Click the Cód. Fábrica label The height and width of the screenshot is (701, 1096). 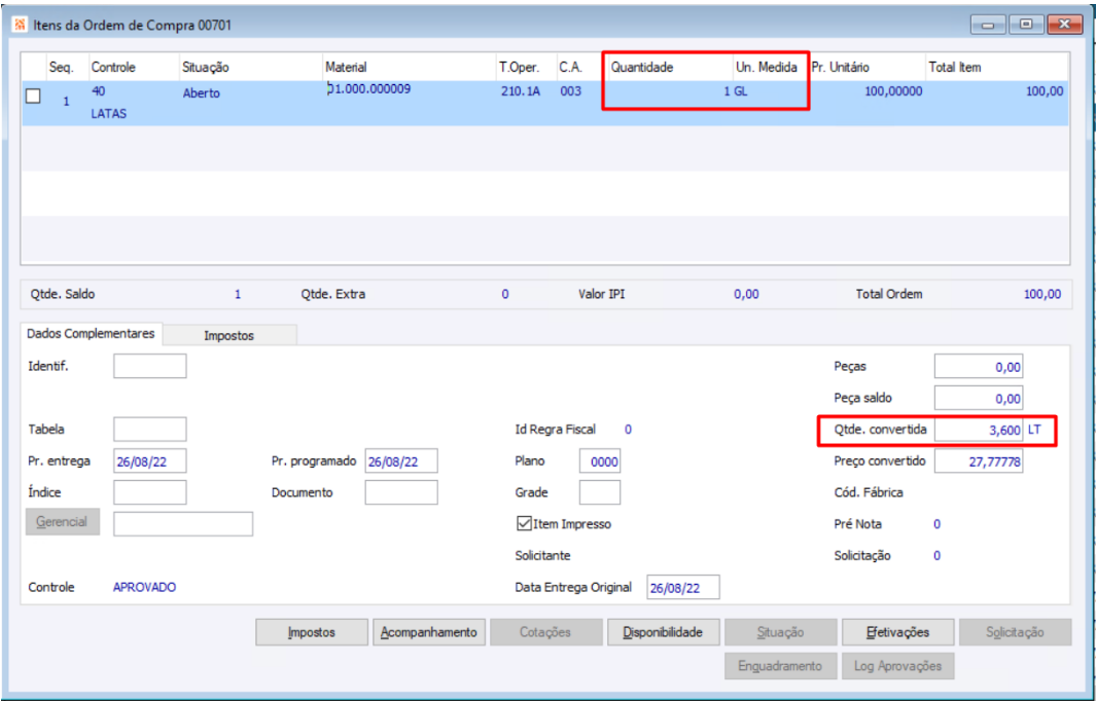869,492
